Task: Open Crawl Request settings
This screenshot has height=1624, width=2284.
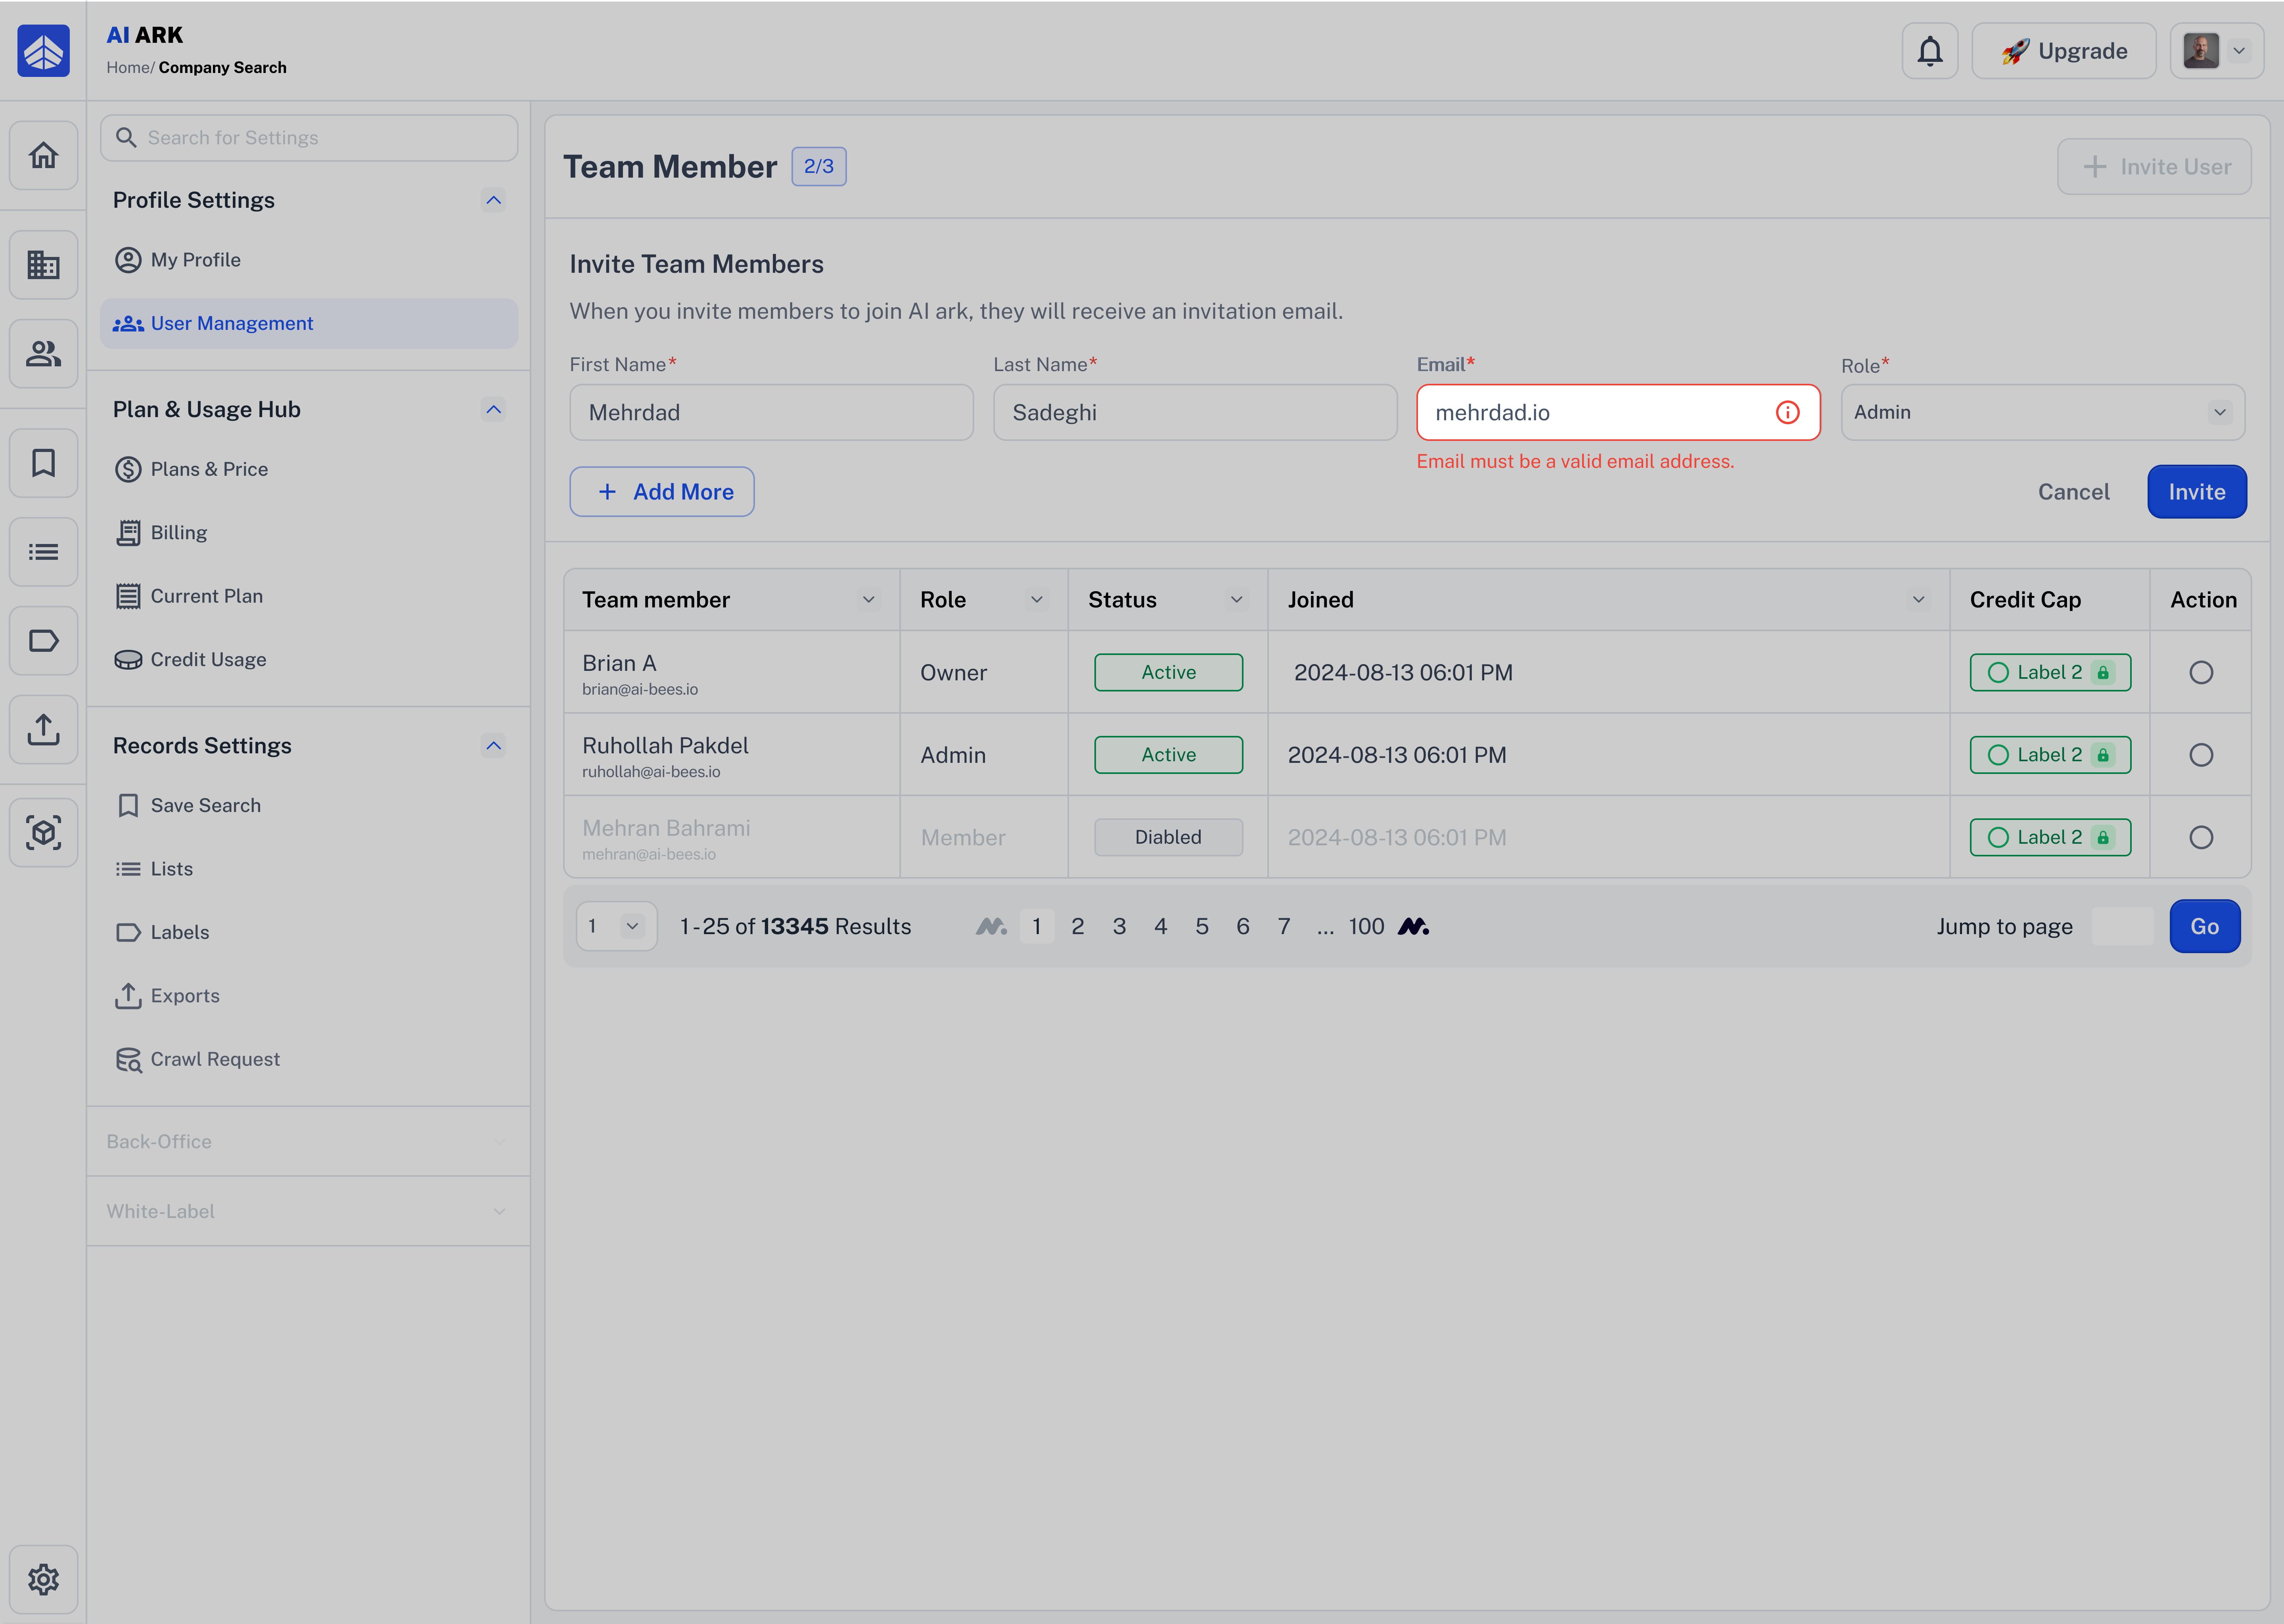Action: [x=308, y=1060]
